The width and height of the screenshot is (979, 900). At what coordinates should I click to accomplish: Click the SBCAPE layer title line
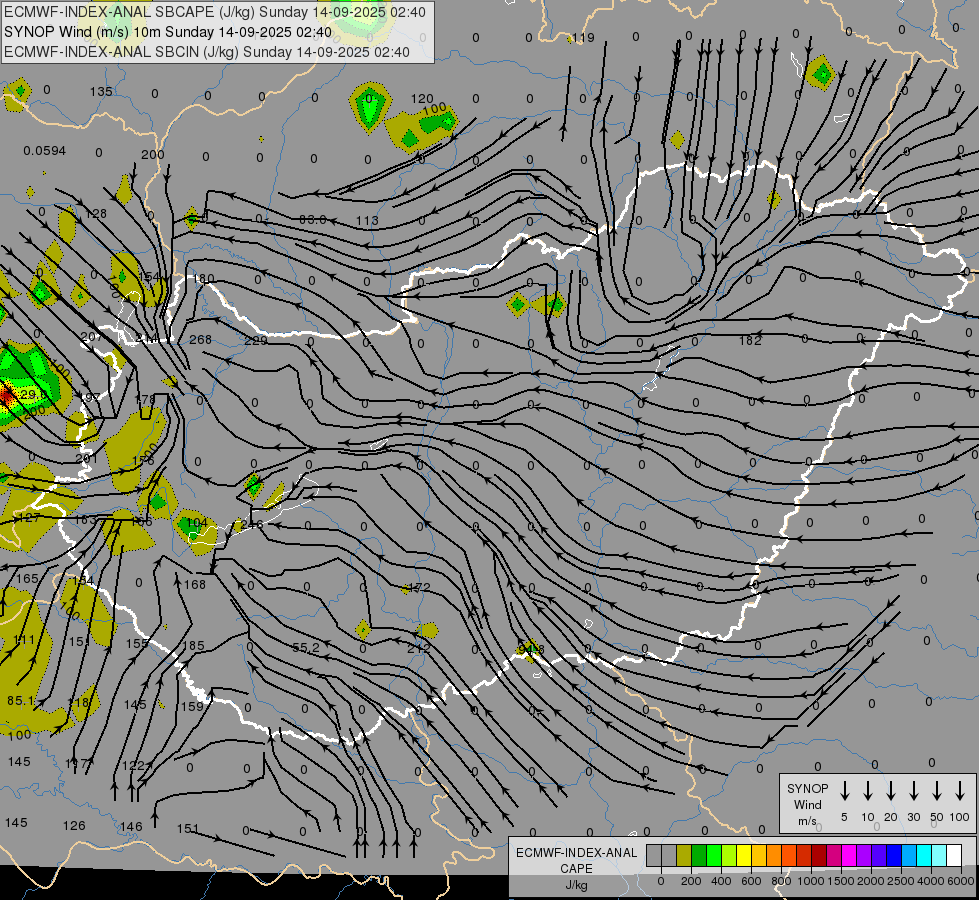pyautogui.click(x=215, y=12)
